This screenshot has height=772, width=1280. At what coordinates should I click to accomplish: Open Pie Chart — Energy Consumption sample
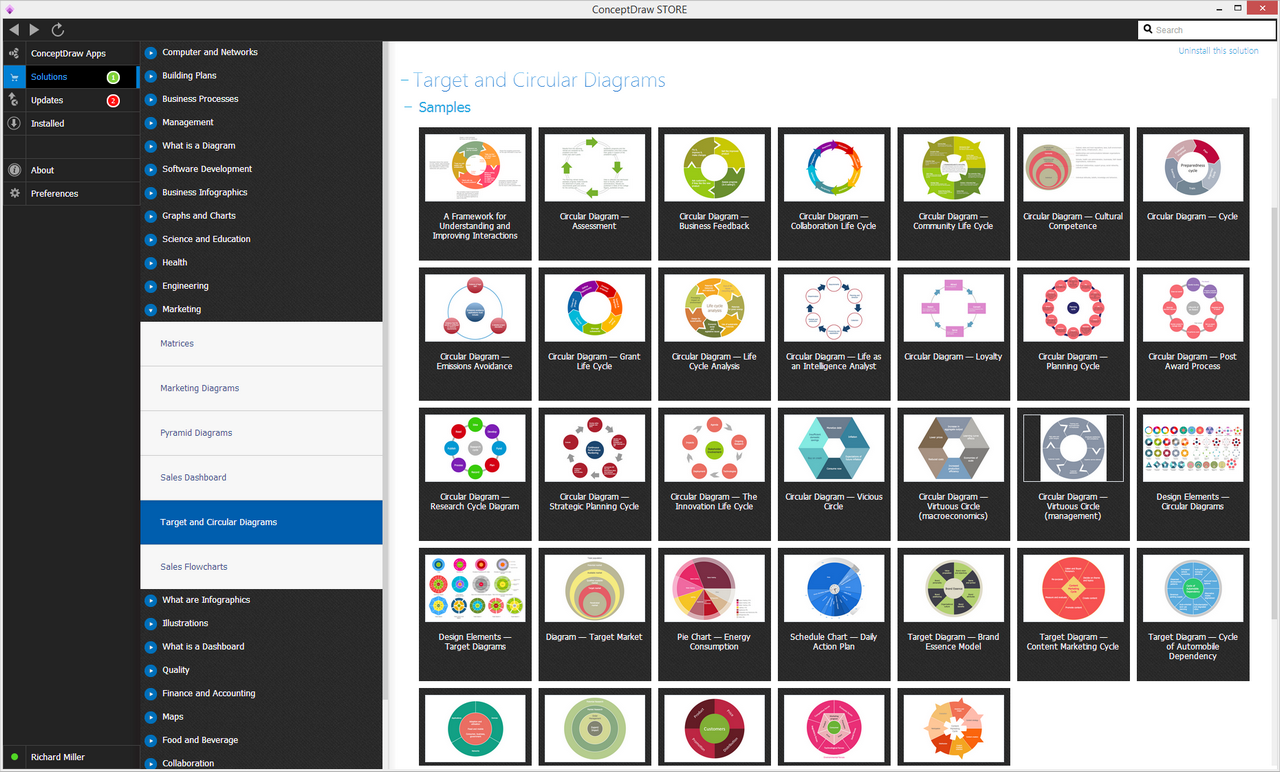[x=714, y=614]
